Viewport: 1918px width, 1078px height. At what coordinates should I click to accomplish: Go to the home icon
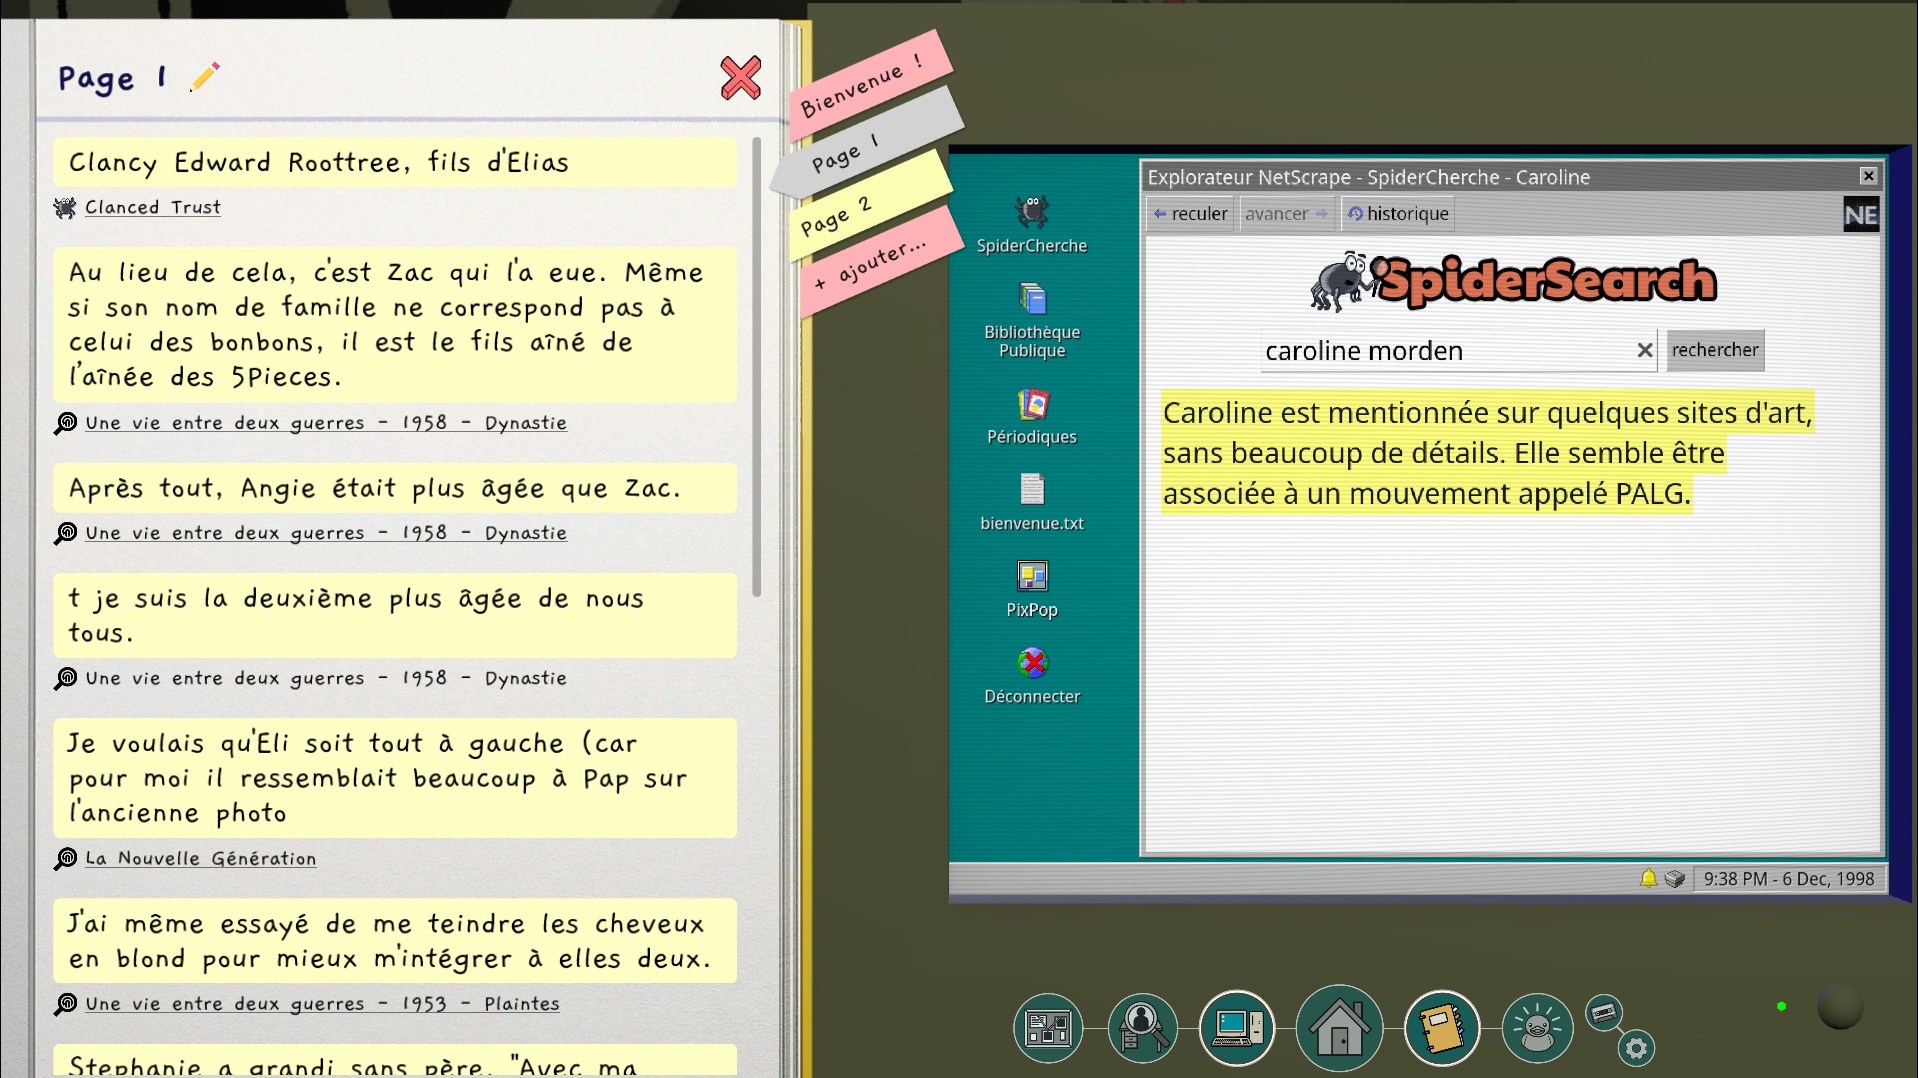(x=1339, y=1028)
